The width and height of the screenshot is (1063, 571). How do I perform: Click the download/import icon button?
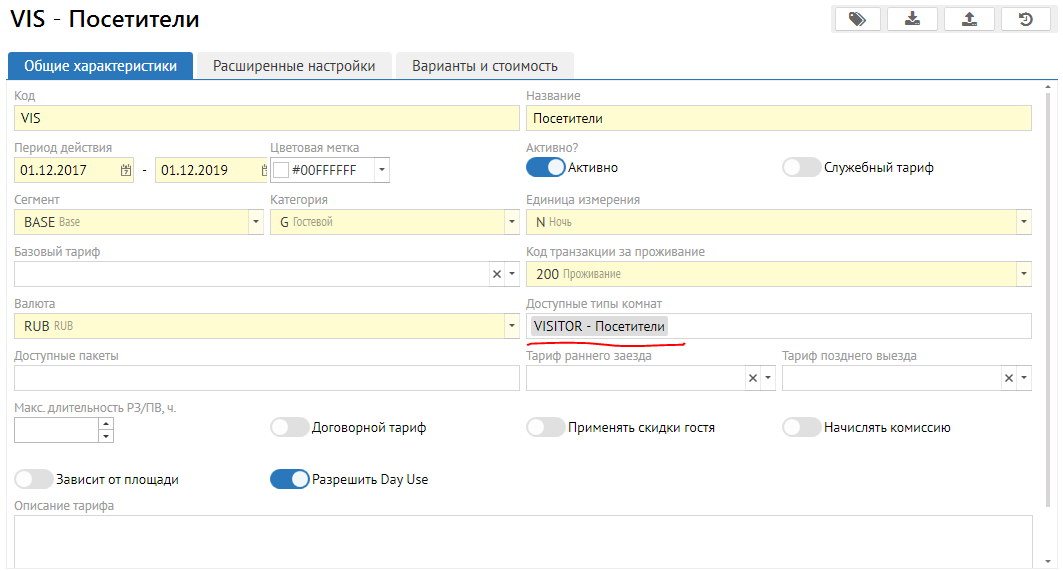(x=913, y=19)
